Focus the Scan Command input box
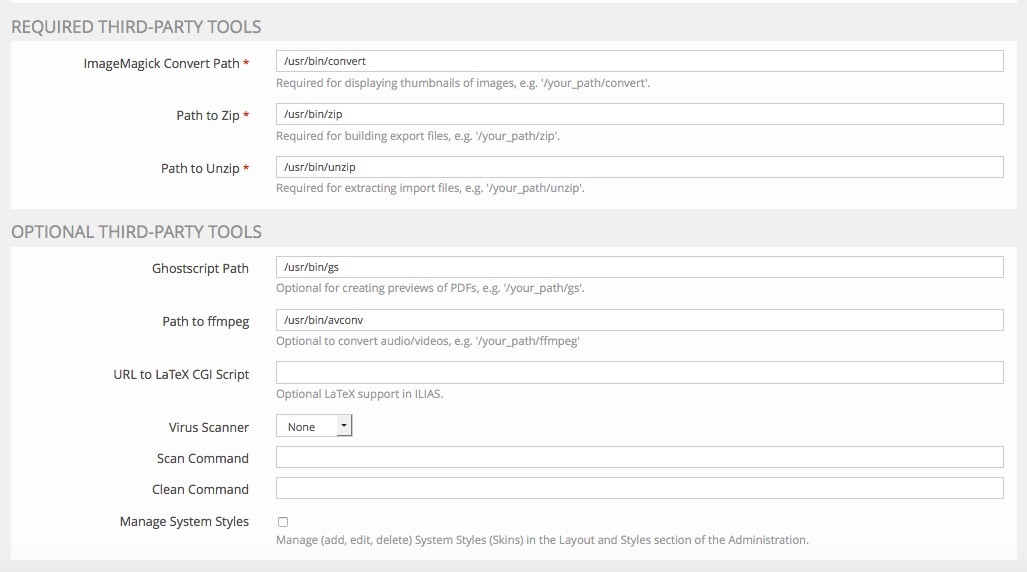1027x572 pixels. [x=638, y=458]
